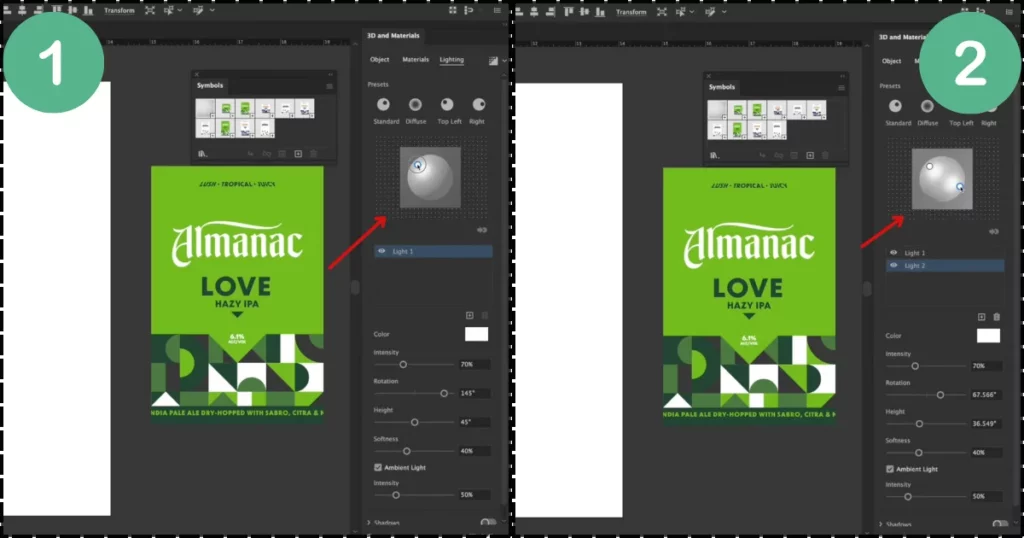Uncheck Ambient Light checkbox in screenshot 1
Screen dimensions: 1024x538
point(378,467)
